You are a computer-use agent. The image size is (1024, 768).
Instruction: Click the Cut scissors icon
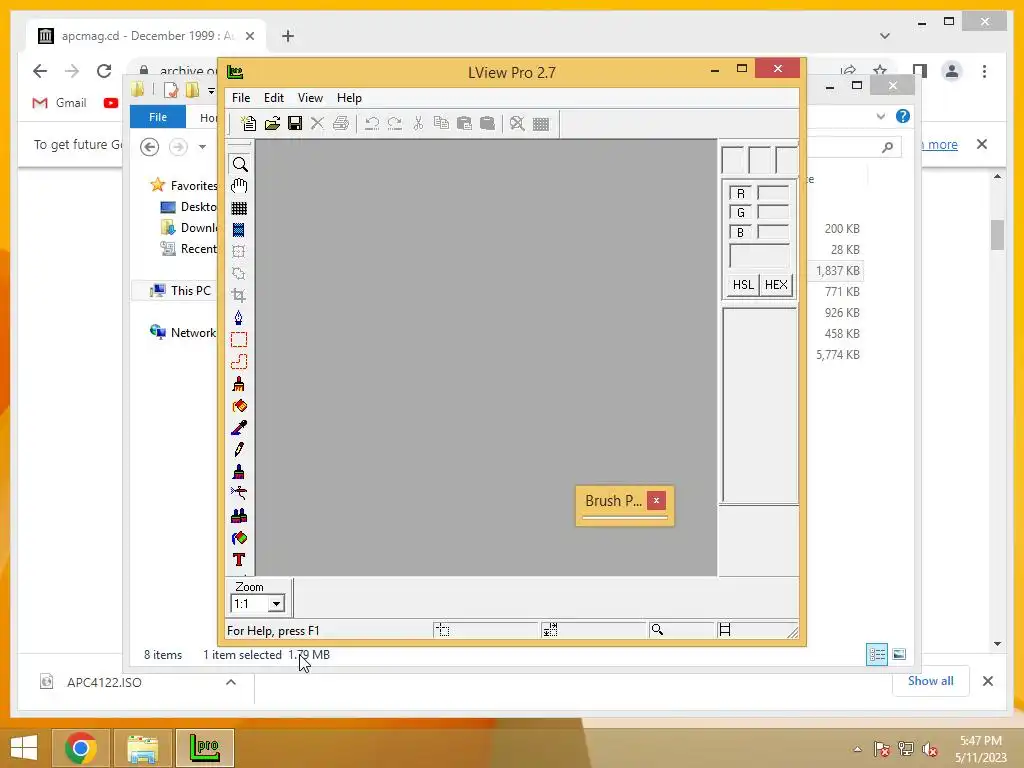pyautogui.click(x=418, y=123)
